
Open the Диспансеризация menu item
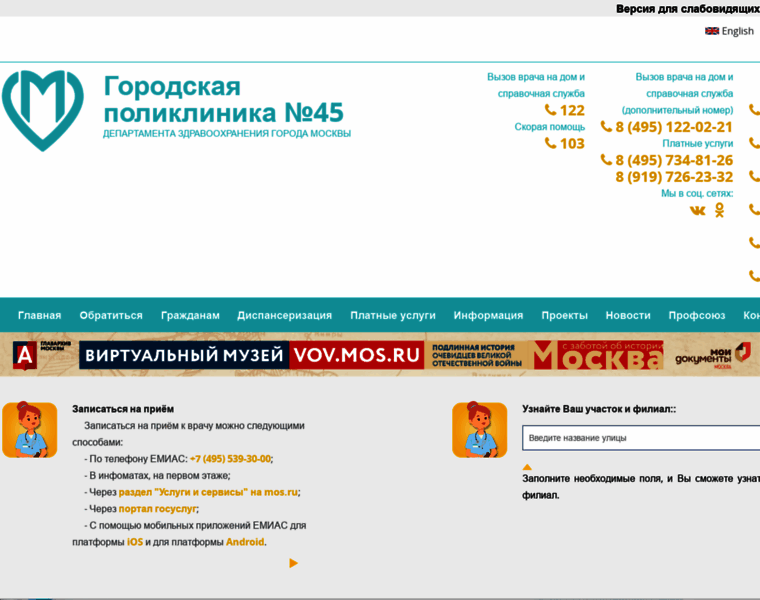tap(285, 315)
